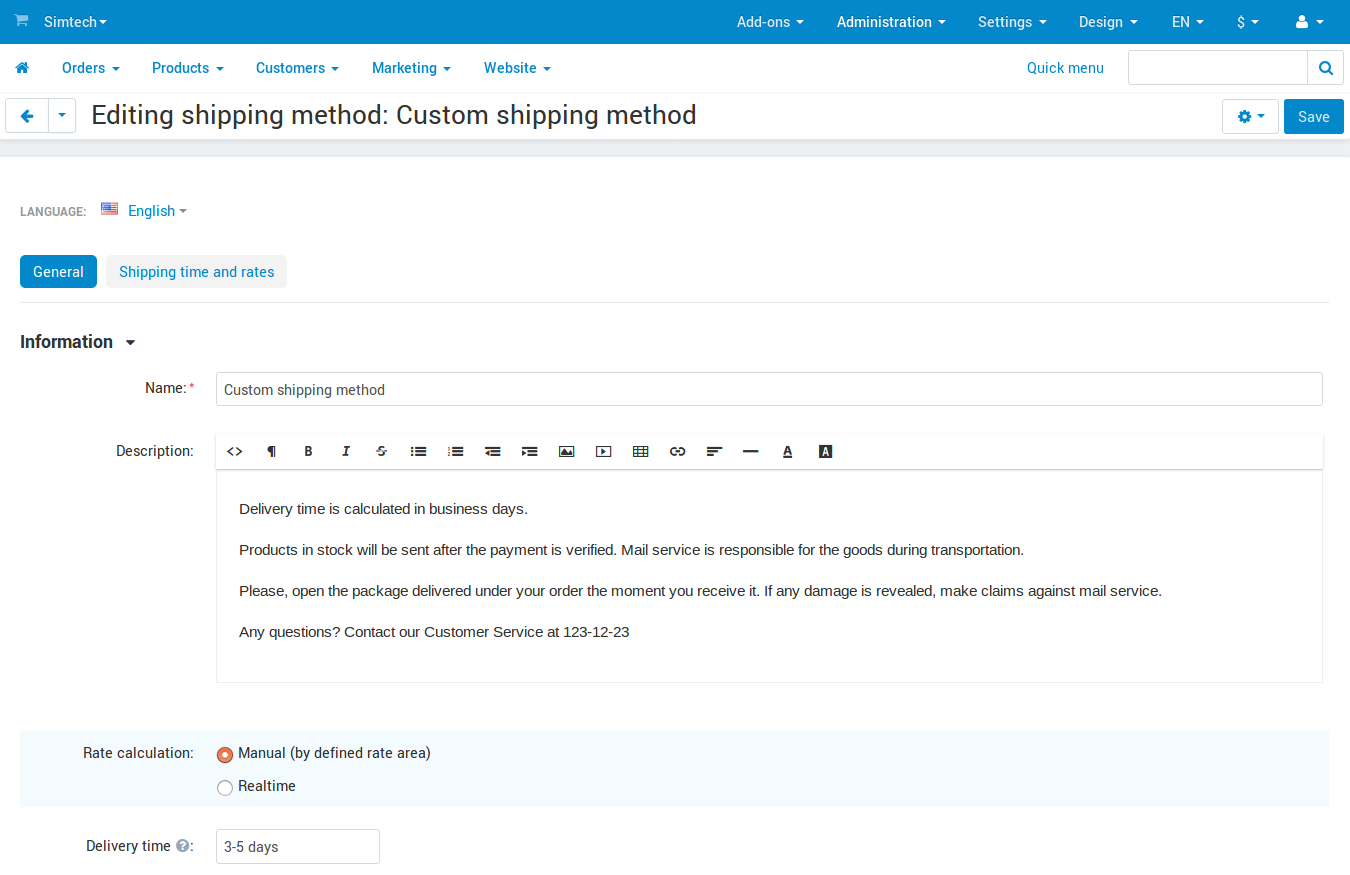Open the EN language dropdown
1350x875 pixels.
click(x=1188, y=22)
